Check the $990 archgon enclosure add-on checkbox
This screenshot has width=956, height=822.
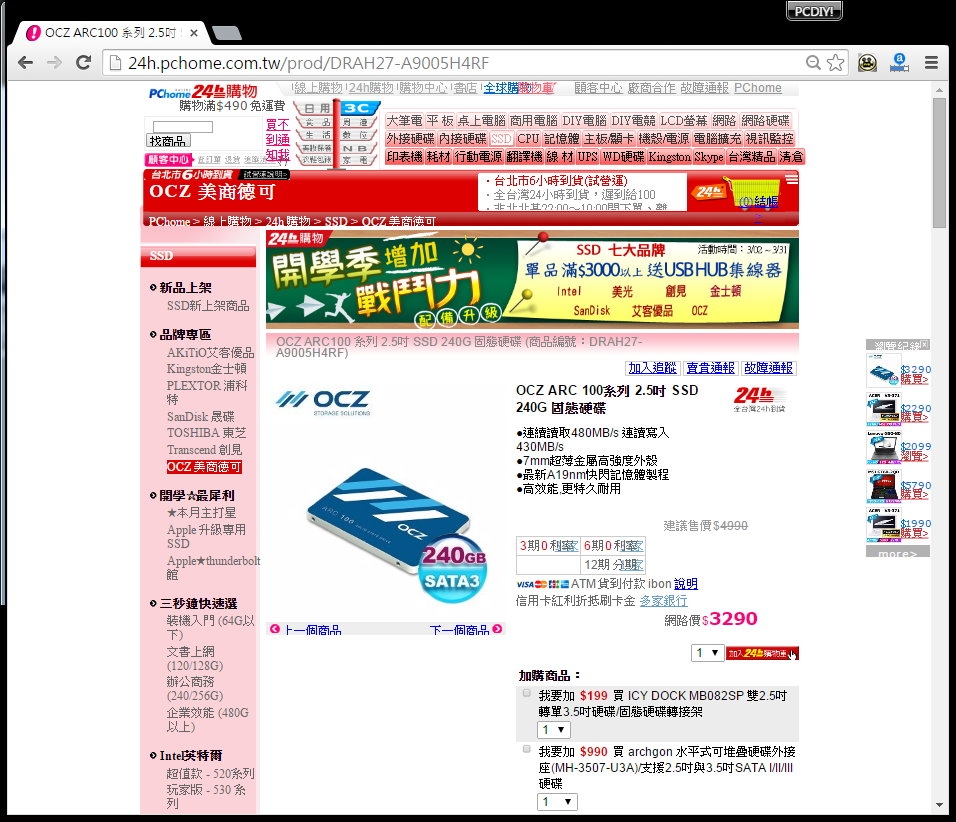tap(527, 749)
